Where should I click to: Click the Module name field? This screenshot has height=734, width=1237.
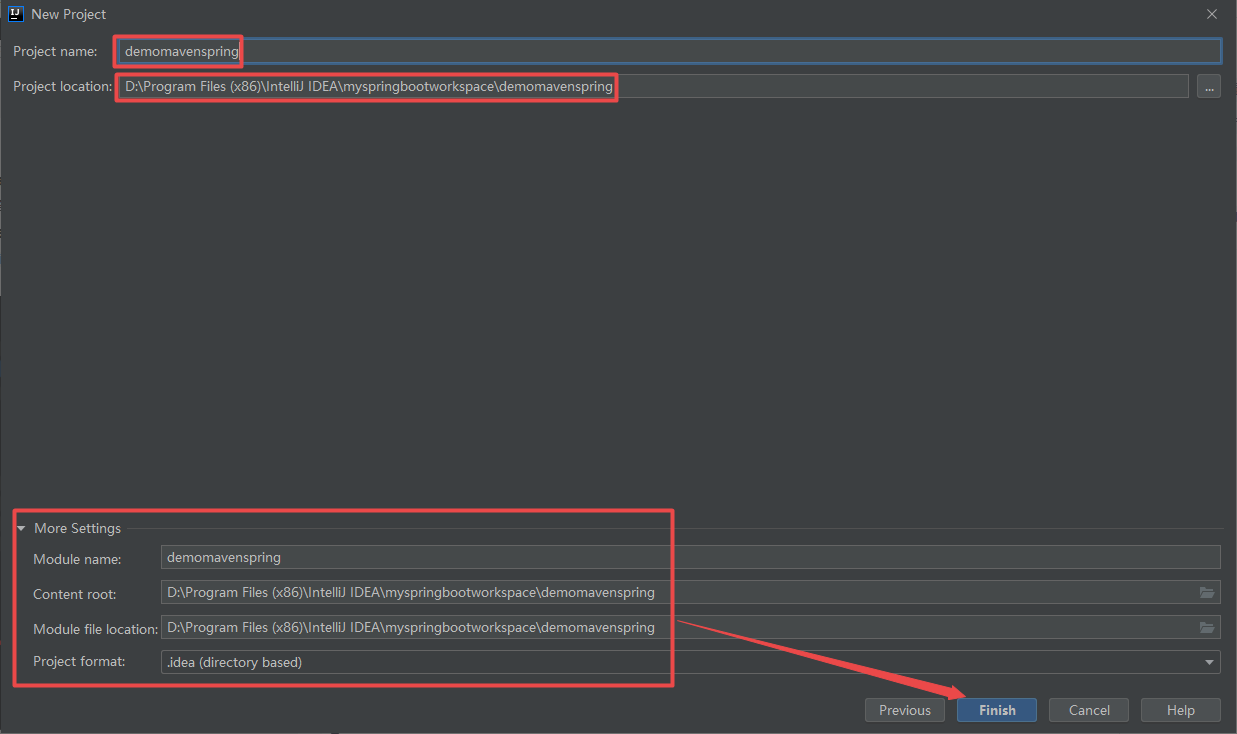click(690, 557)
